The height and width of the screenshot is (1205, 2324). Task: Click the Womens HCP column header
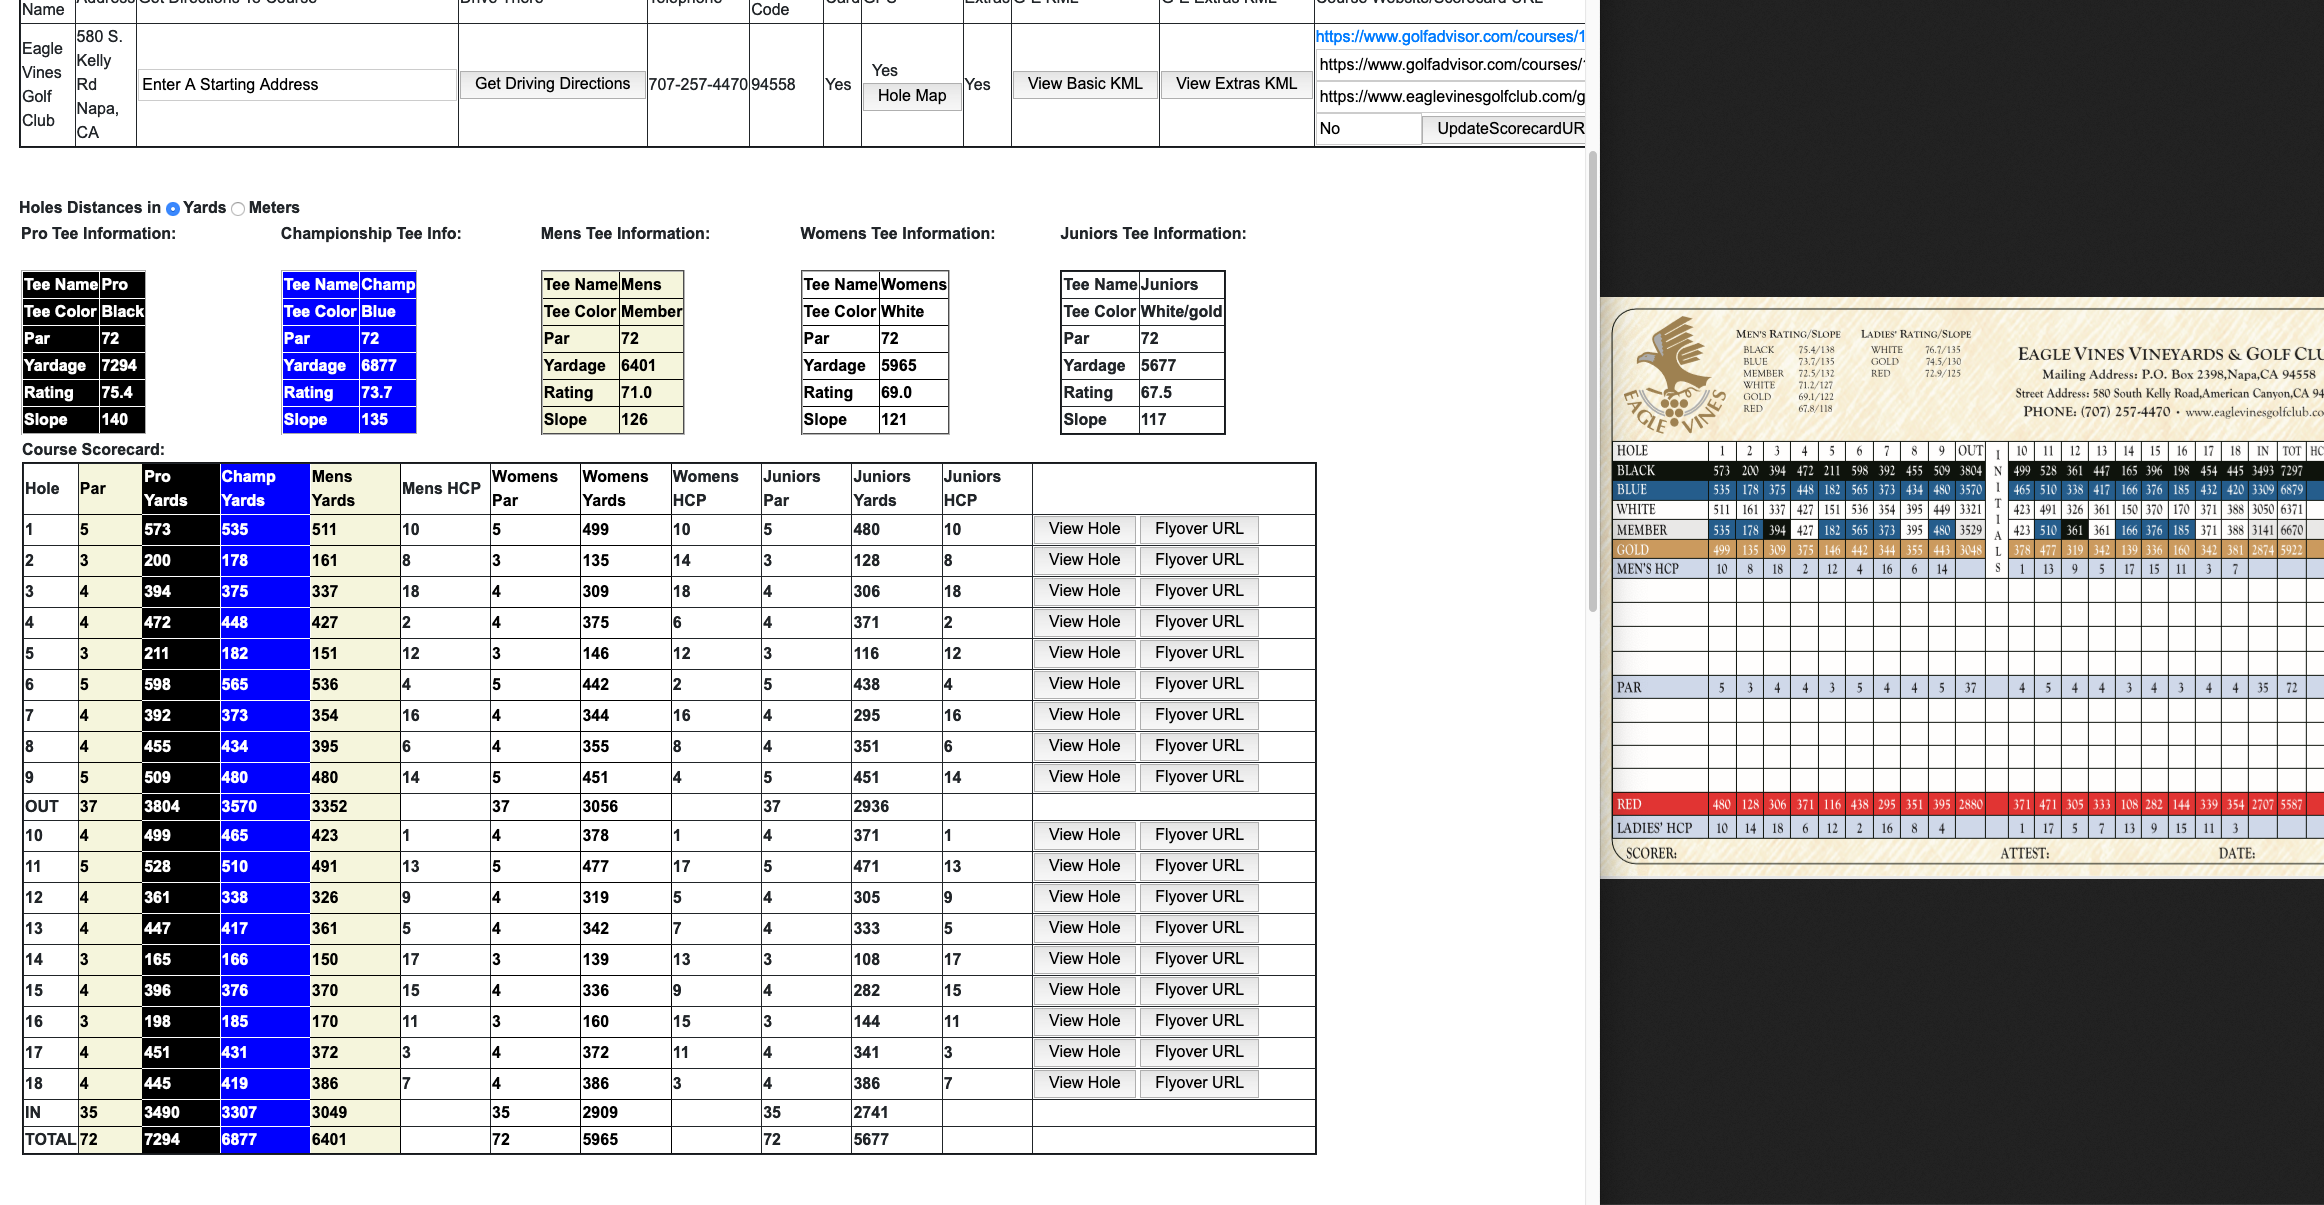tap(715, 489)
